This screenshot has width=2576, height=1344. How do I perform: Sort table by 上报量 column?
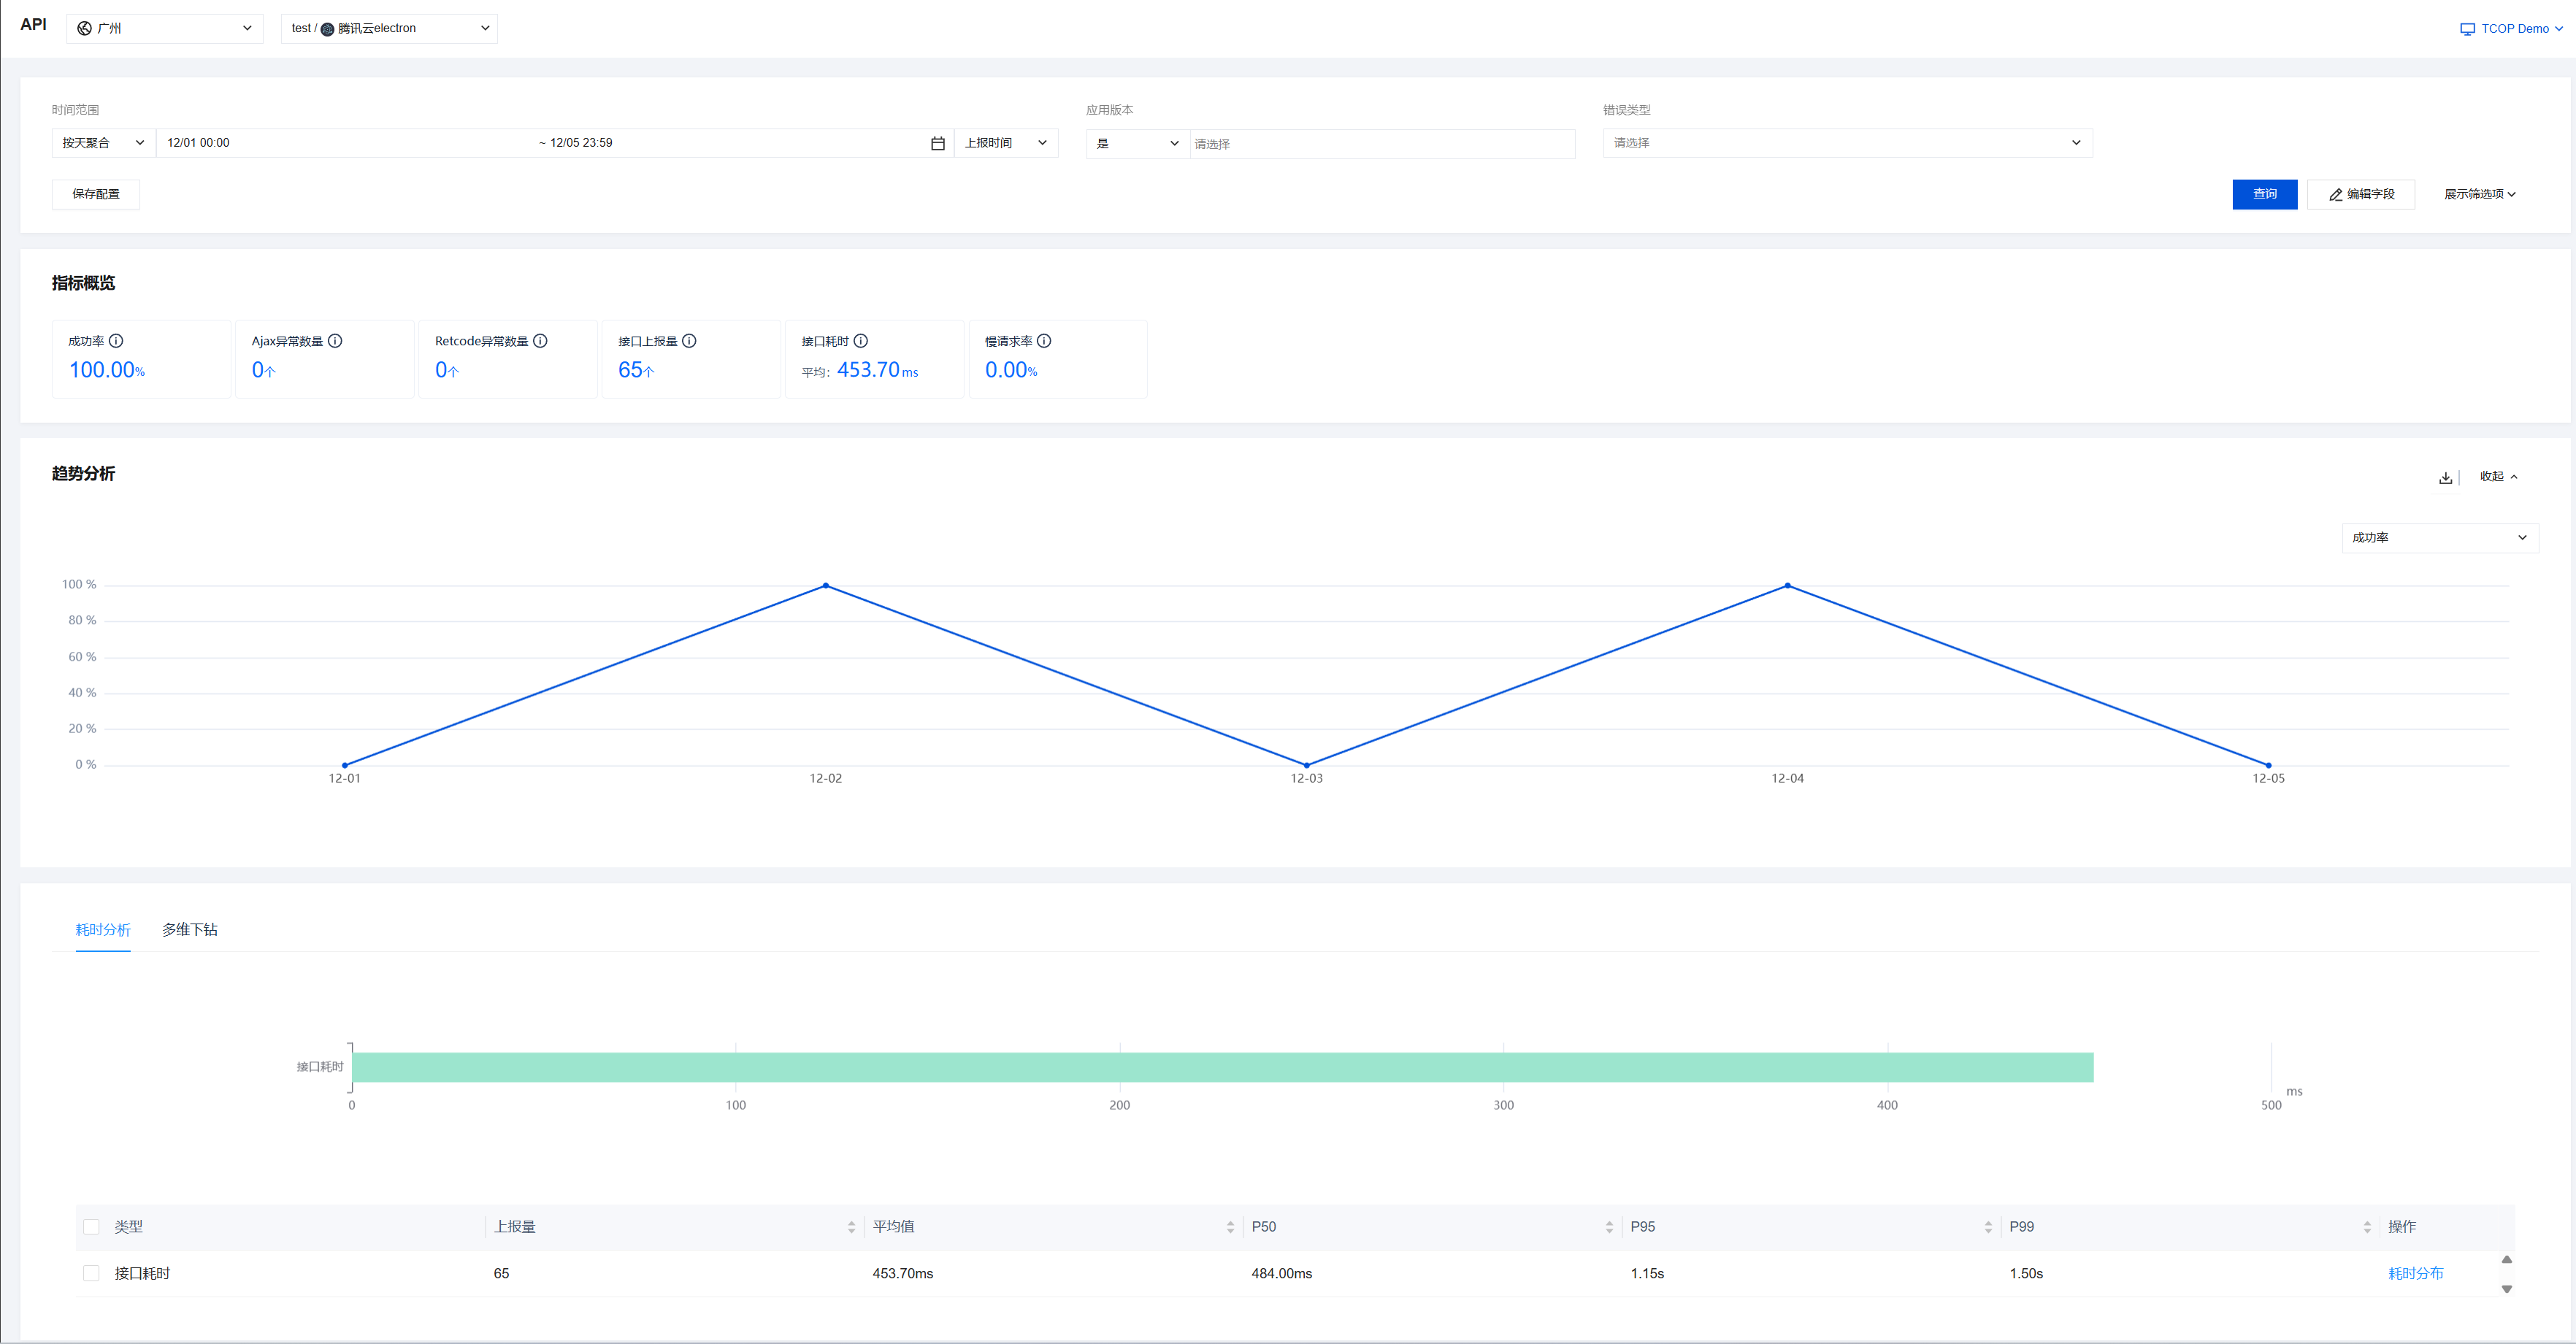851,1227
